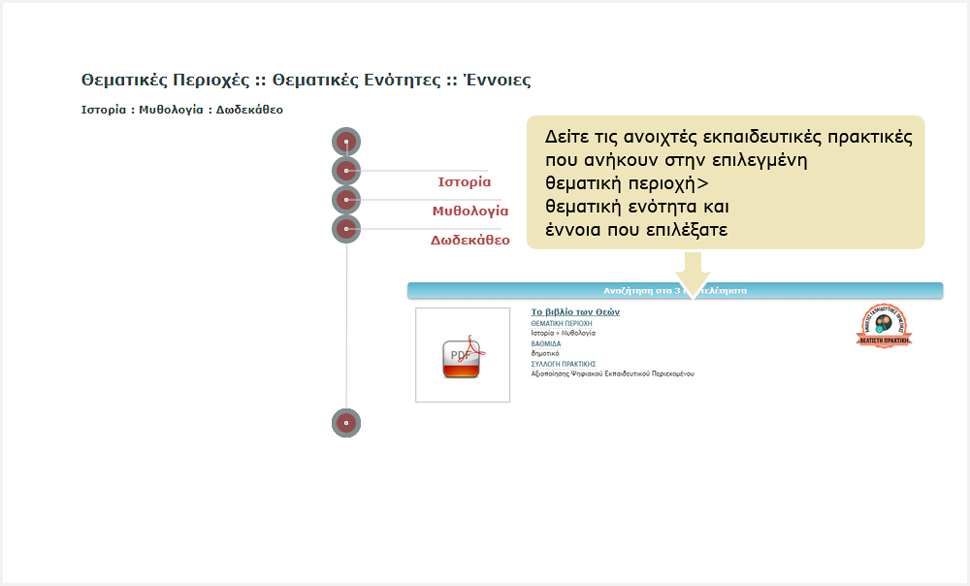This screenshot has width=970, height=586.
Task: Click the ΘΕΜΑΤΙΚΗ ΠΕΡΙΟΧΗ field label
Action: click(x=561, y=324)
